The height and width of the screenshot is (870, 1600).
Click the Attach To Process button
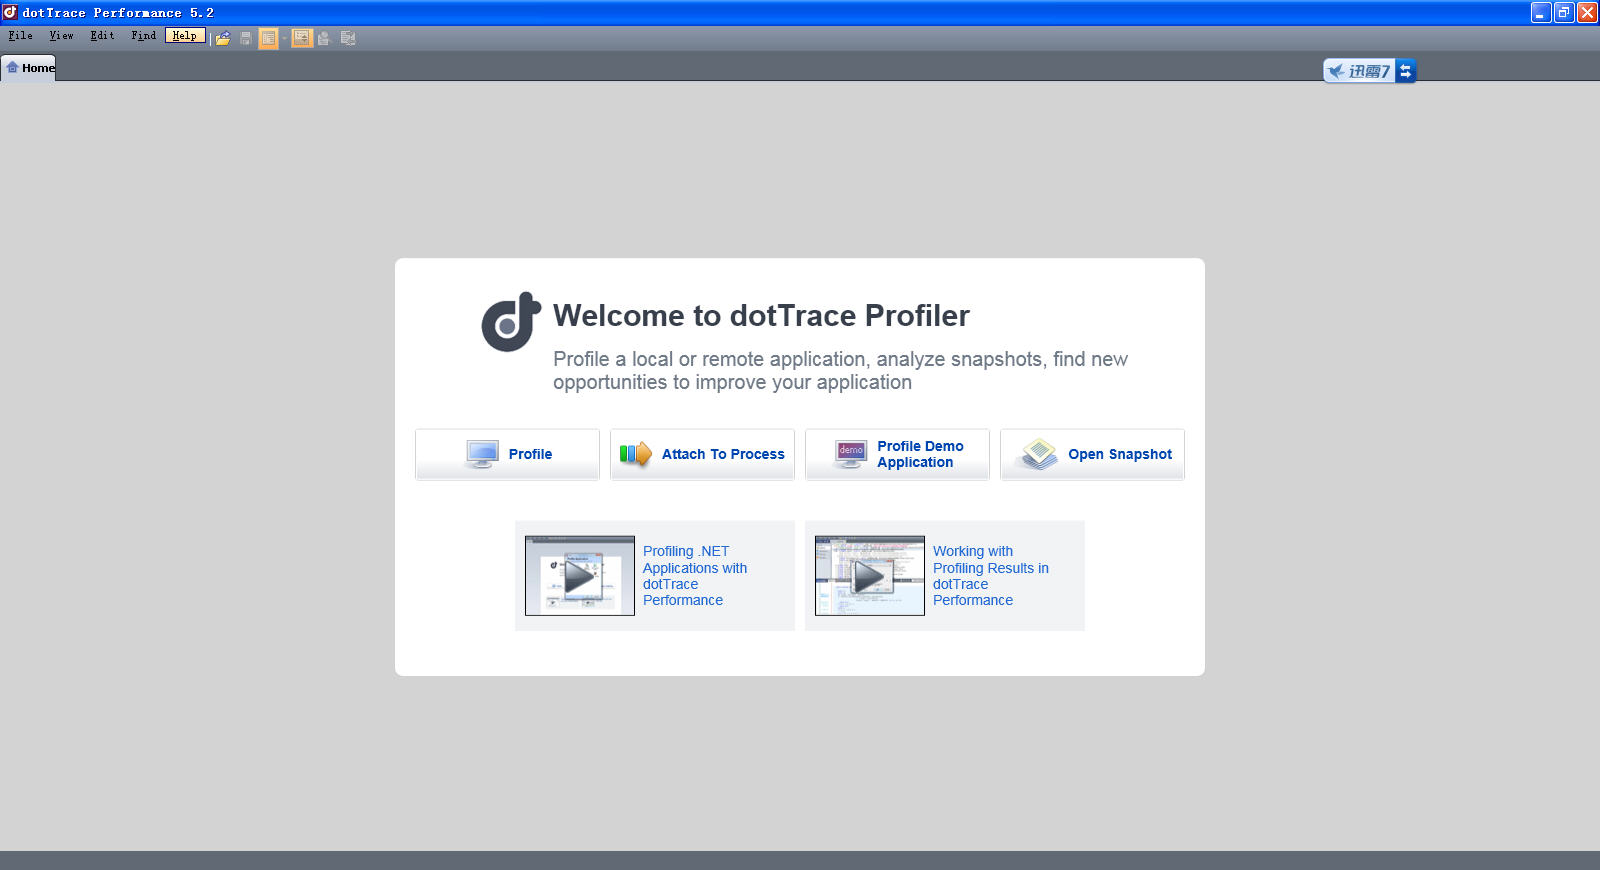tap(702, 454)
